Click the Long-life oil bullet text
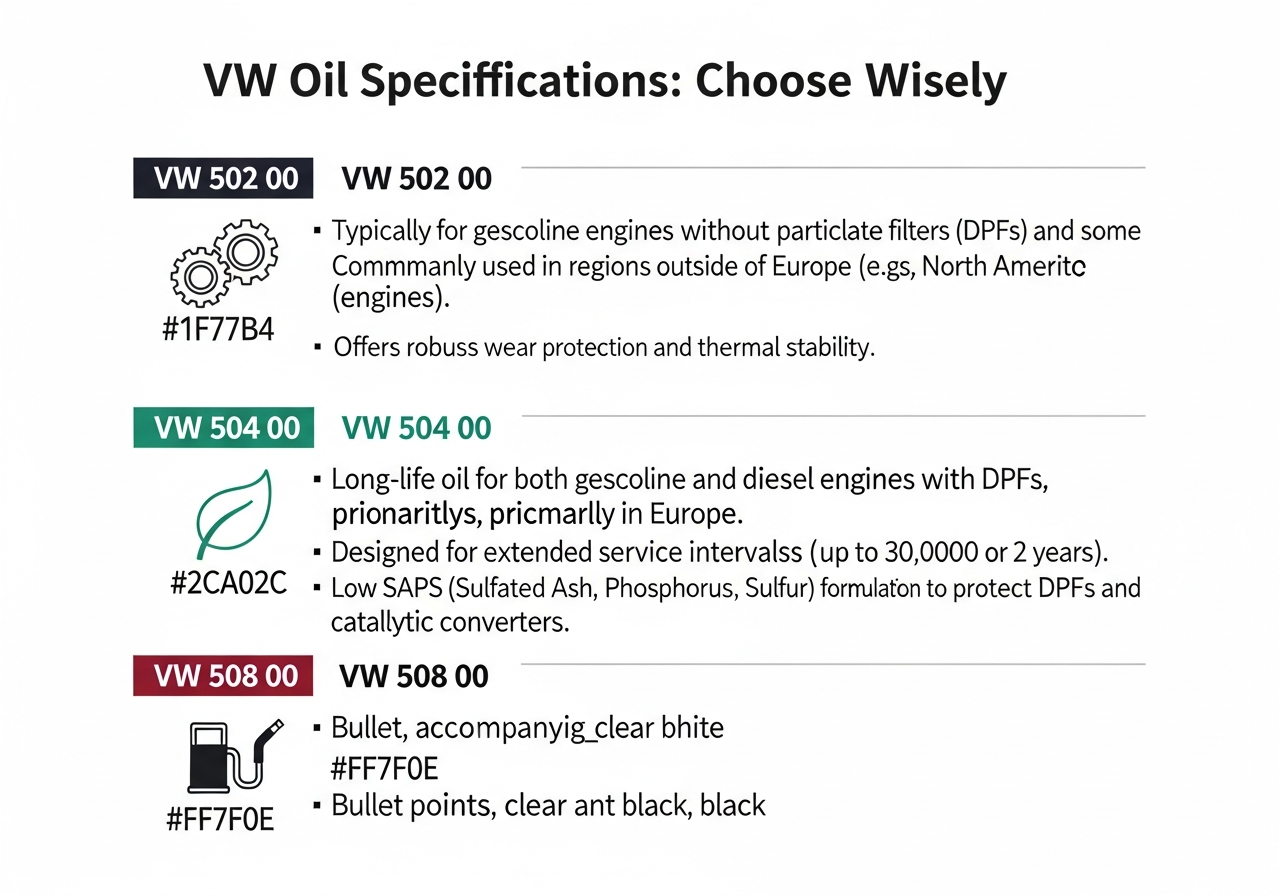 click(x=690, y=497)
